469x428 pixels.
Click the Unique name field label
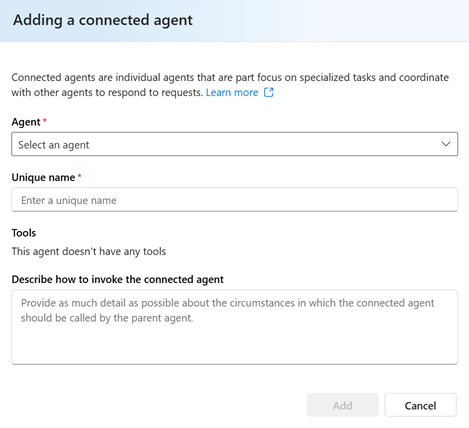click(x=43, y=177)
